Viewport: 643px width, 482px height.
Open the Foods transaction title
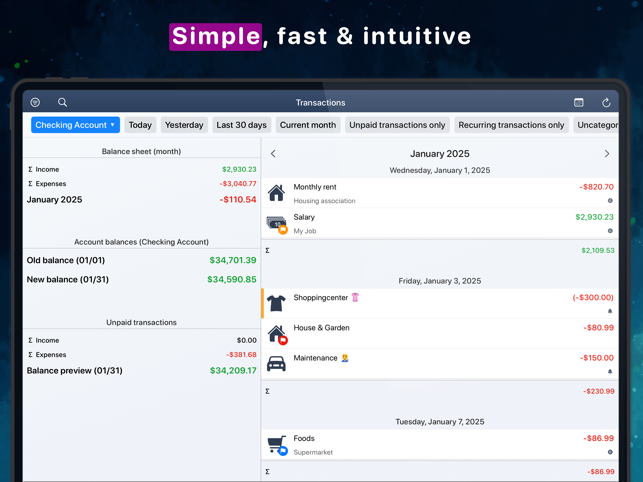304,439
